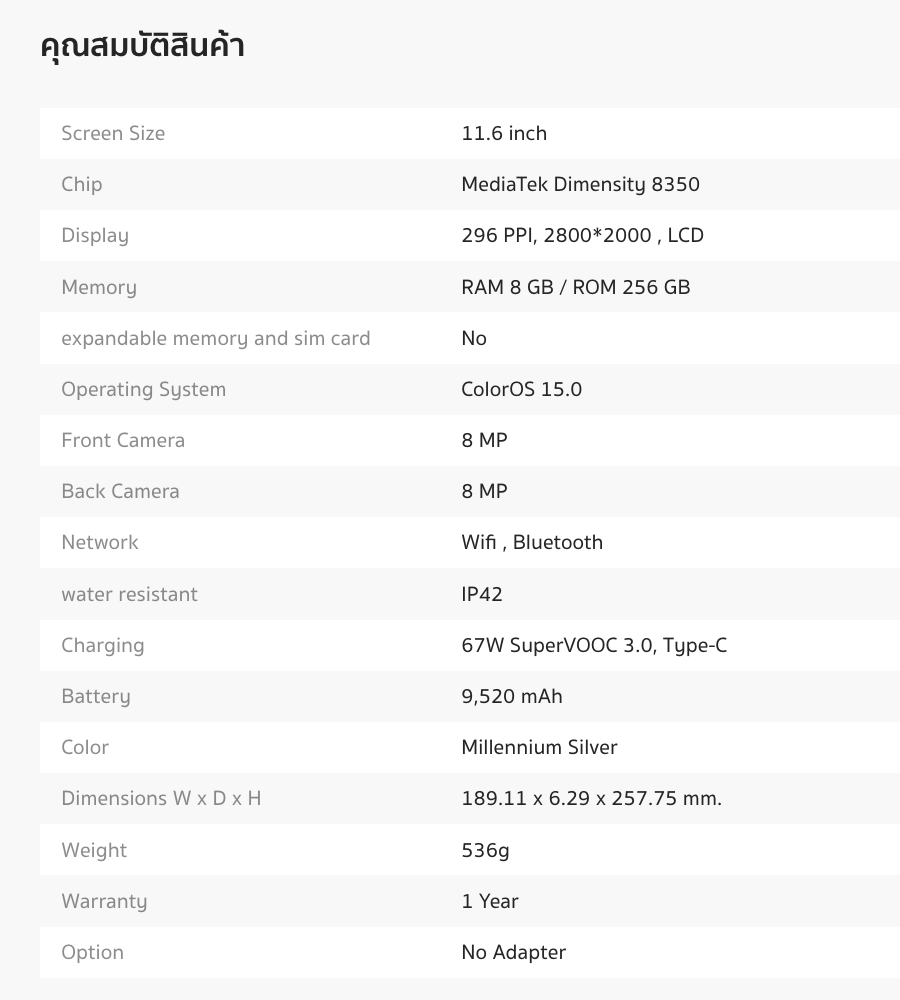Select Wifi , Bluetooth network value
The image size is (900, 1000).
pos(532,542)
